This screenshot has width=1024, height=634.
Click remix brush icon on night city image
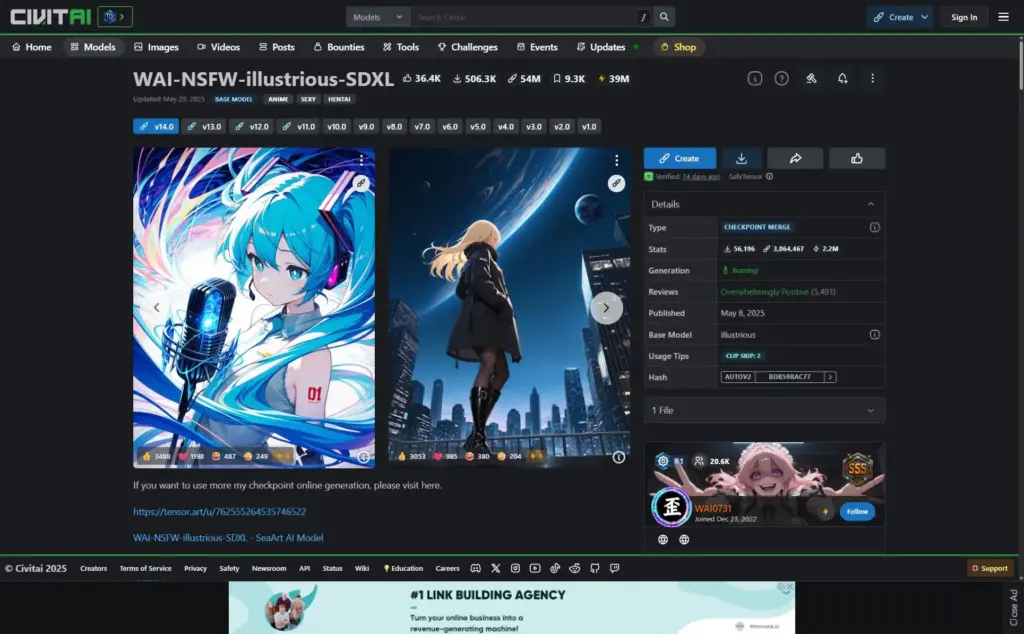click(x=616, y=183)
